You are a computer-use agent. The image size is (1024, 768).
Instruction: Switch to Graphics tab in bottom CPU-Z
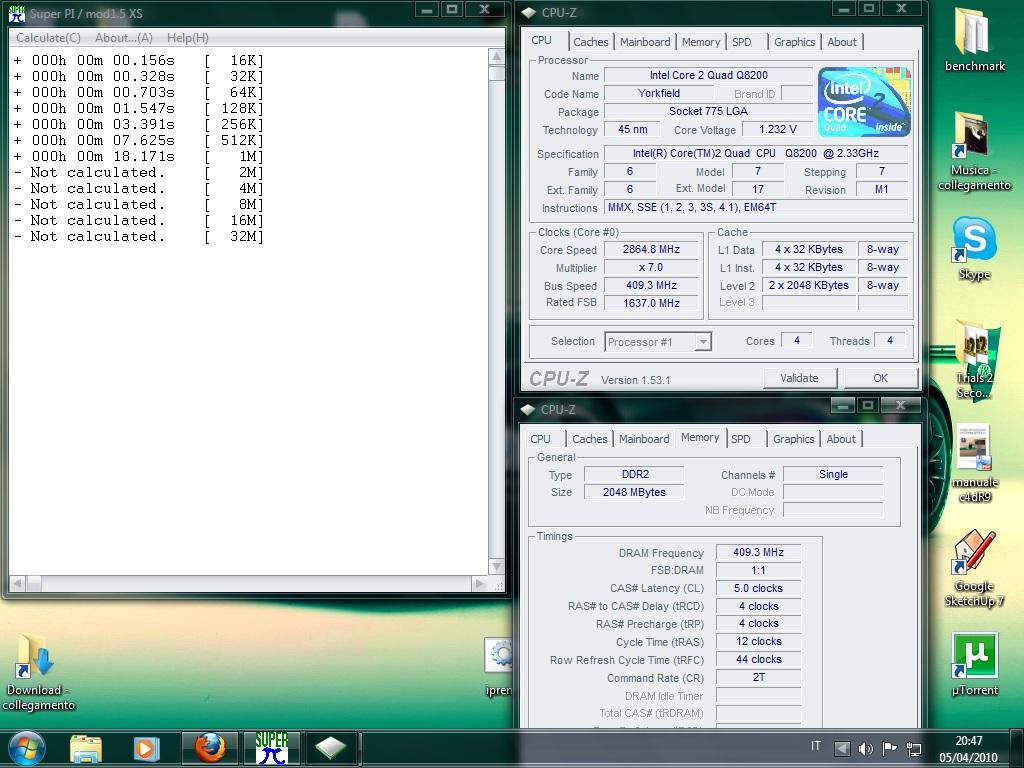[793, 439]
